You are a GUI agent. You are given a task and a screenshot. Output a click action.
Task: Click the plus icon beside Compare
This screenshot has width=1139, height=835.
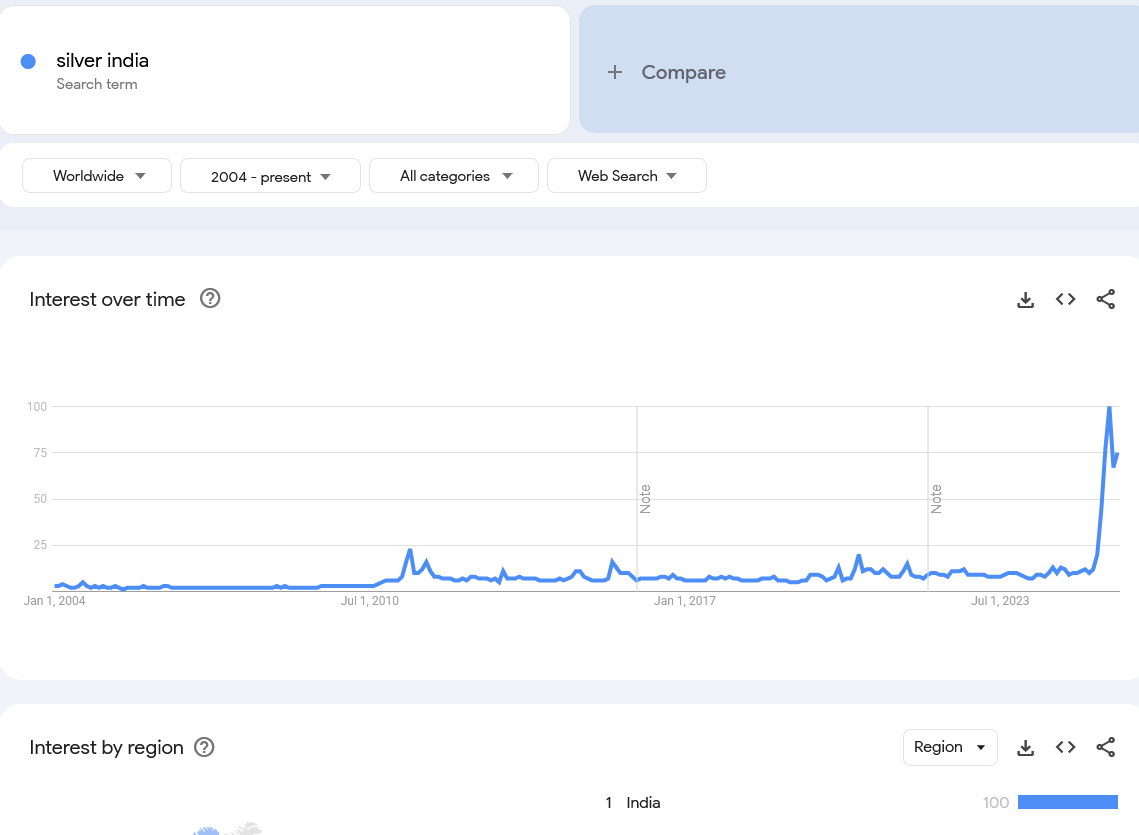[615, 72]
